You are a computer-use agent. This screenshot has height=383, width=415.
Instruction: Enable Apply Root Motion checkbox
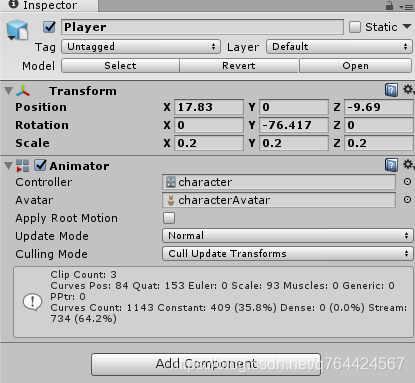(169, 218)
